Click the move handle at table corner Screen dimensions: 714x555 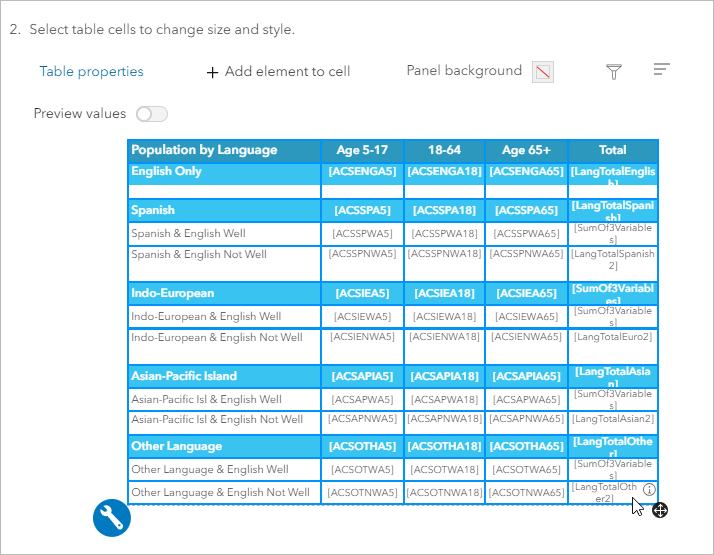660,510
